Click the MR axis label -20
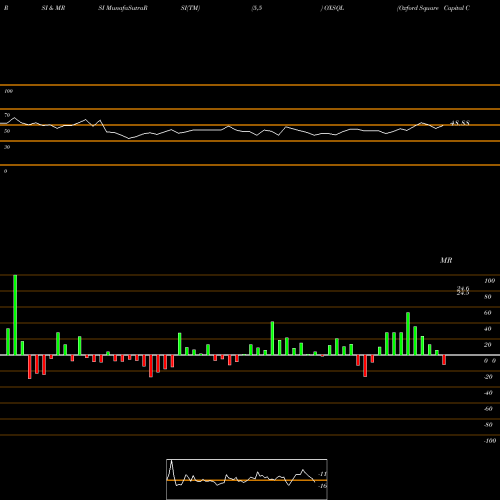This screenshot has width=500, height=500. coord(488,377)
